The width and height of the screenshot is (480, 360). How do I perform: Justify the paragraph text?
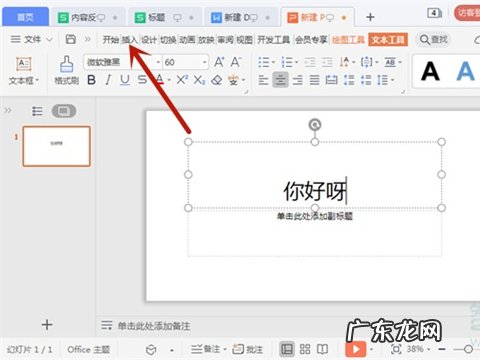pos(314,80)
